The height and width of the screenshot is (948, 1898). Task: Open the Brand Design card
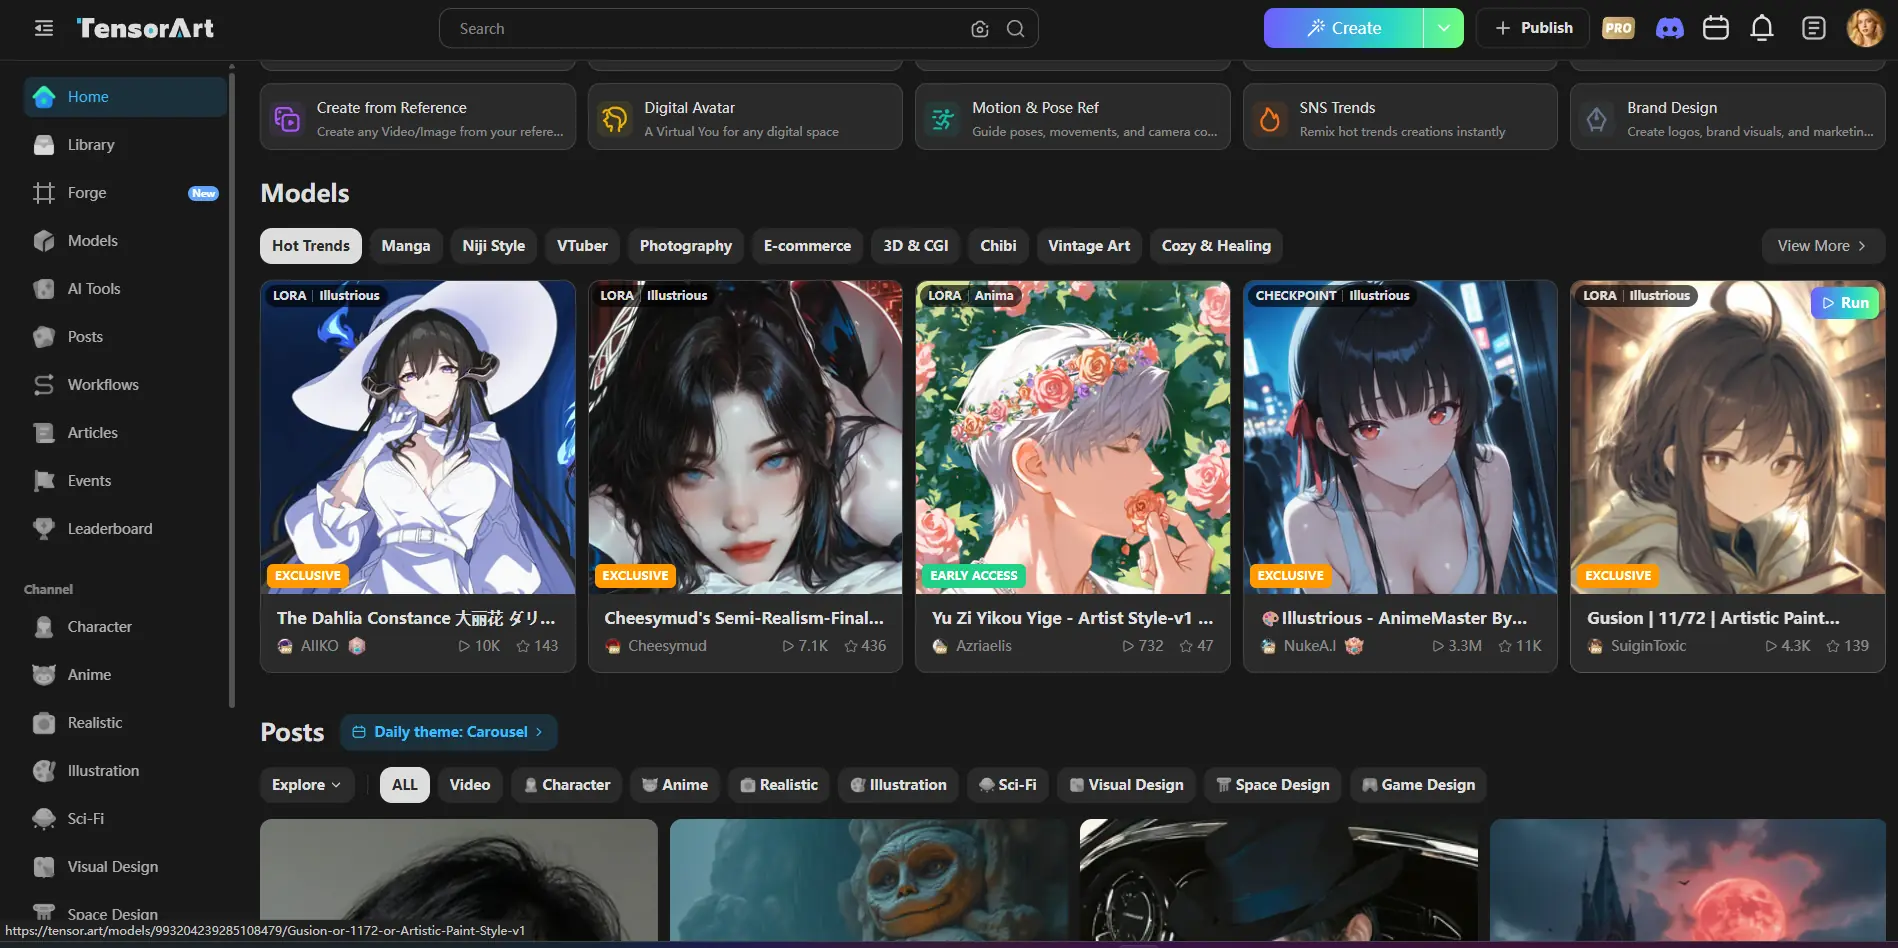[x=1728, y=117]
